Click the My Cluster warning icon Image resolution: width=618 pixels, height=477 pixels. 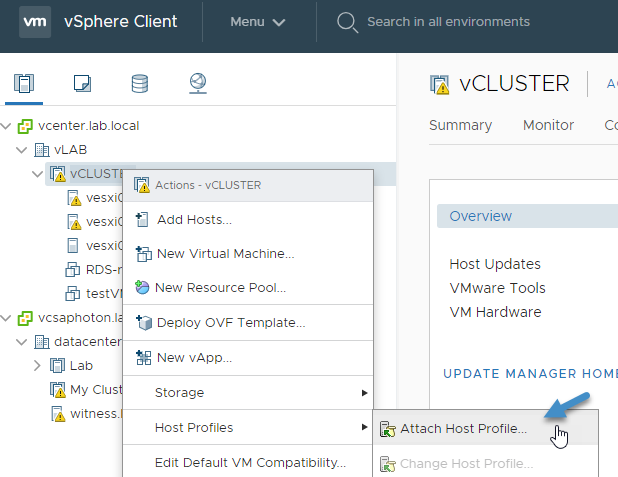[x=58, y=390]
